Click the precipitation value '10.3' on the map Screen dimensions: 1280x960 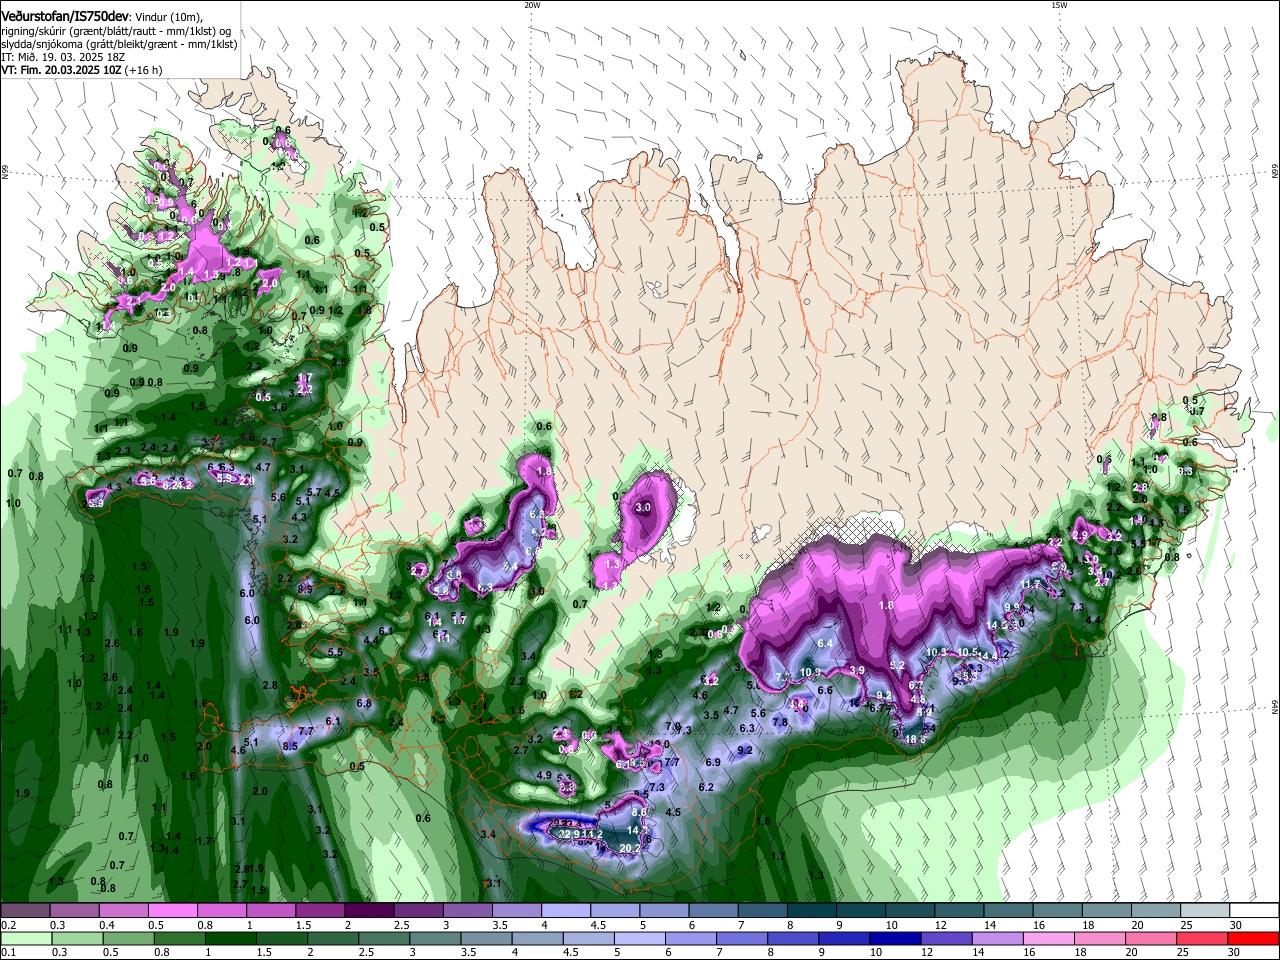(x=936, y=652)
